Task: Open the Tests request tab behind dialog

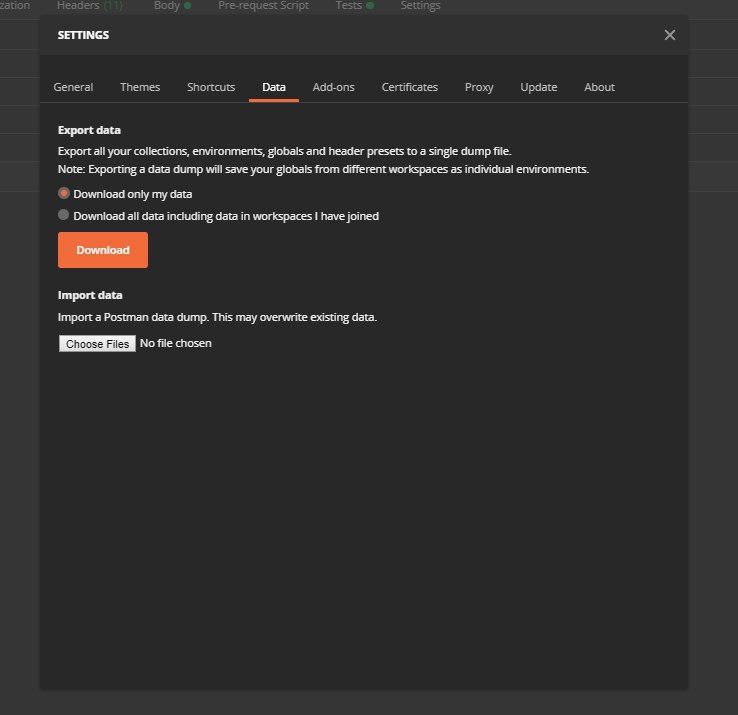Action: (x=354, y=6)
